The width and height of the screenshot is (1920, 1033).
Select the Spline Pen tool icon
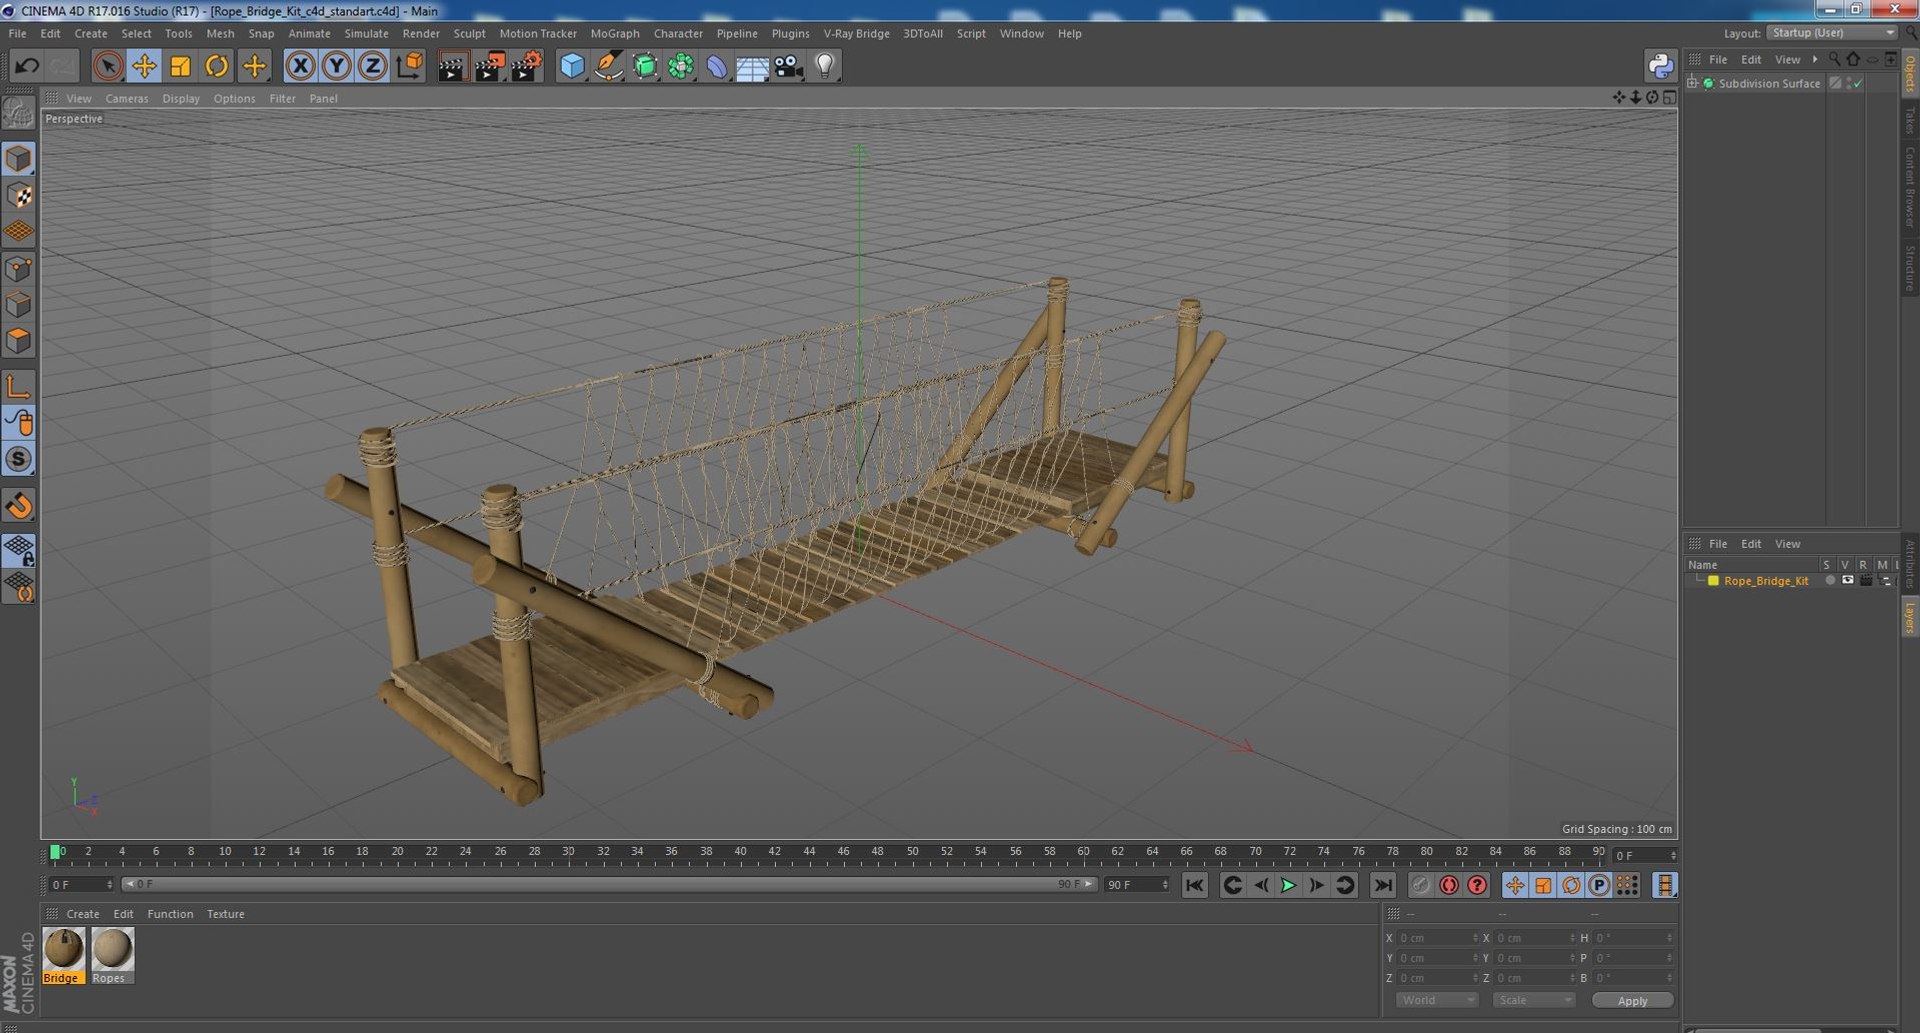[608, 66]
